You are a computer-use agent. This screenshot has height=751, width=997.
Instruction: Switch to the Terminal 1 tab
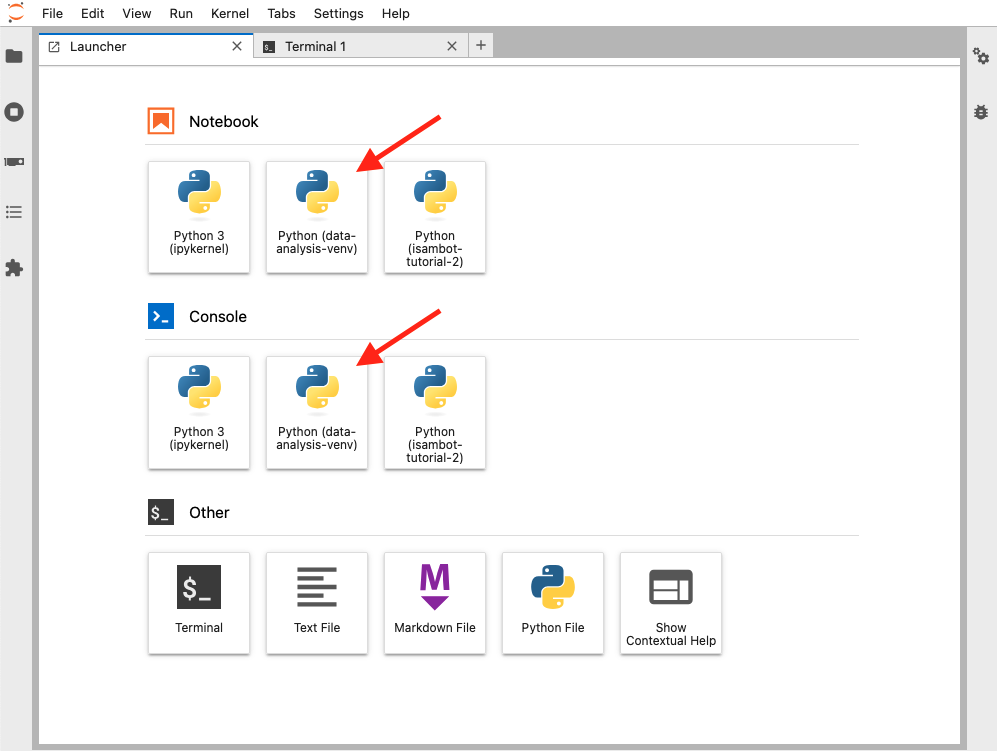click(x=361, y=46)
